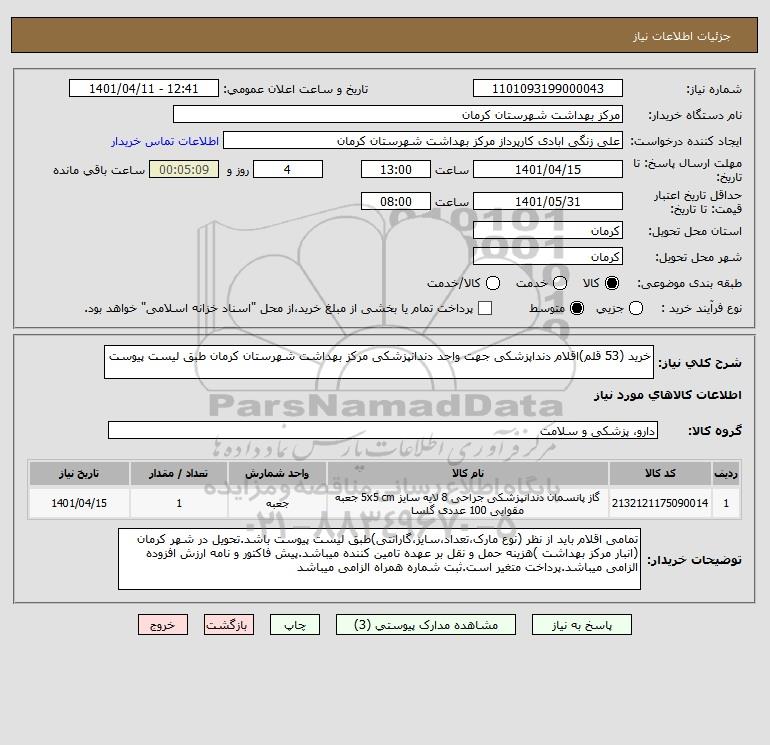Click the validity time 08:00 field
The width and height of the screenshot is (770, 745).
coord(396,201)
